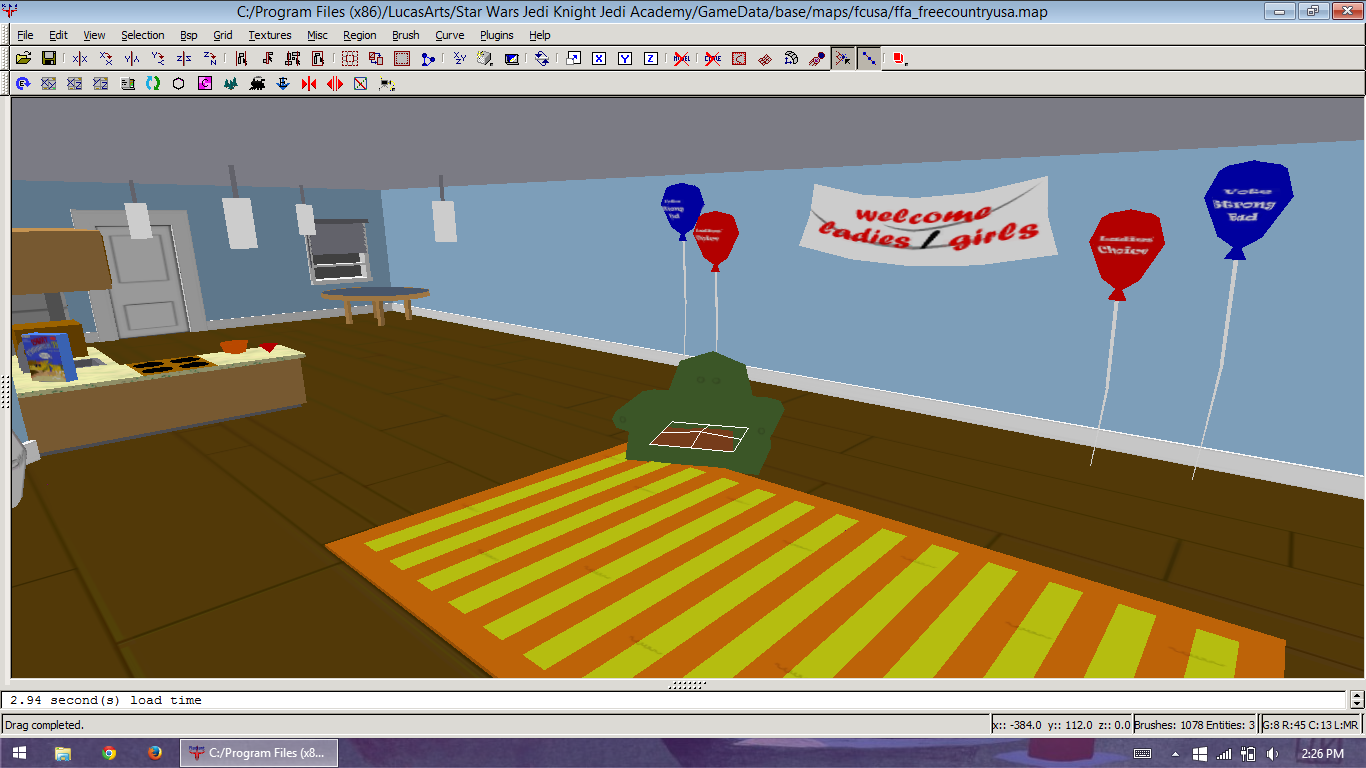Viewport: 1366px width, 768px height.
Task: Open the File menu
Action: pos(26,35)
